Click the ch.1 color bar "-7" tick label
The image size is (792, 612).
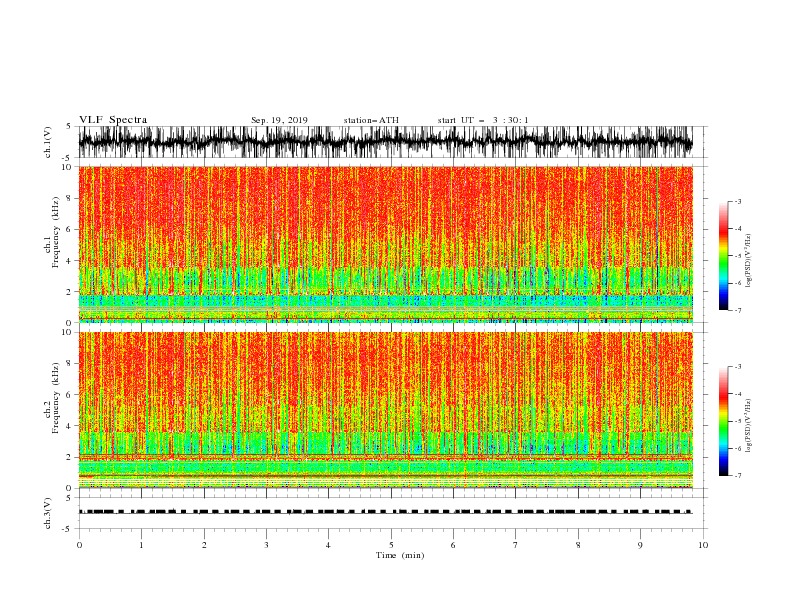[738, 310]
